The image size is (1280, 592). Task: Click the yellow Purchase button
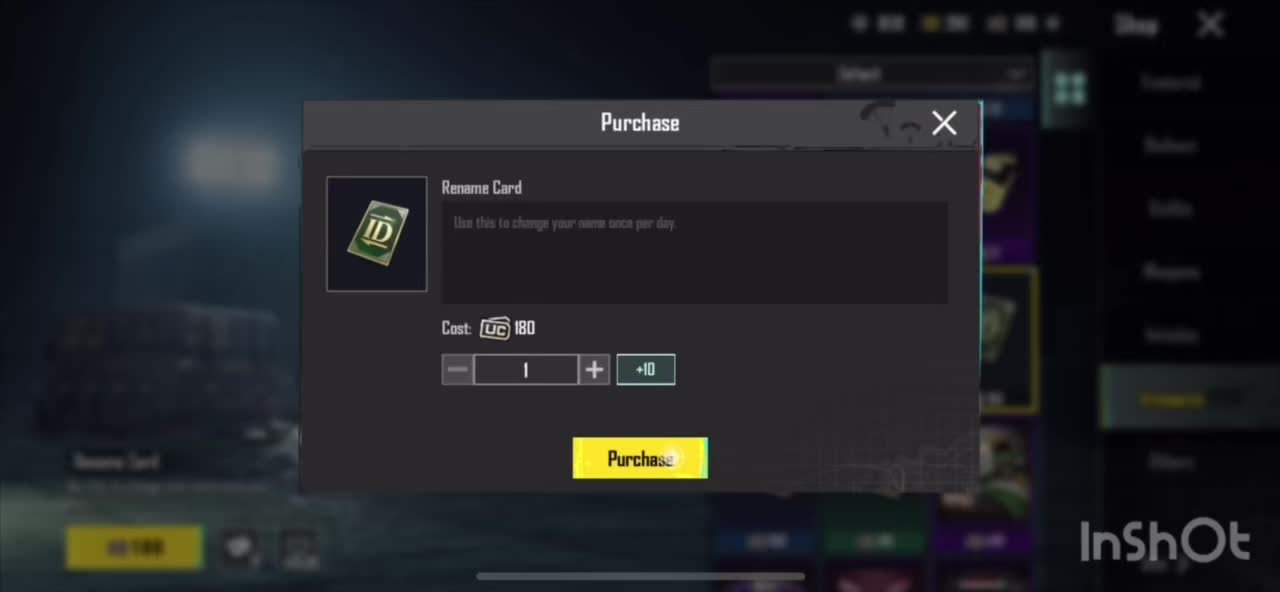(640, 458)
